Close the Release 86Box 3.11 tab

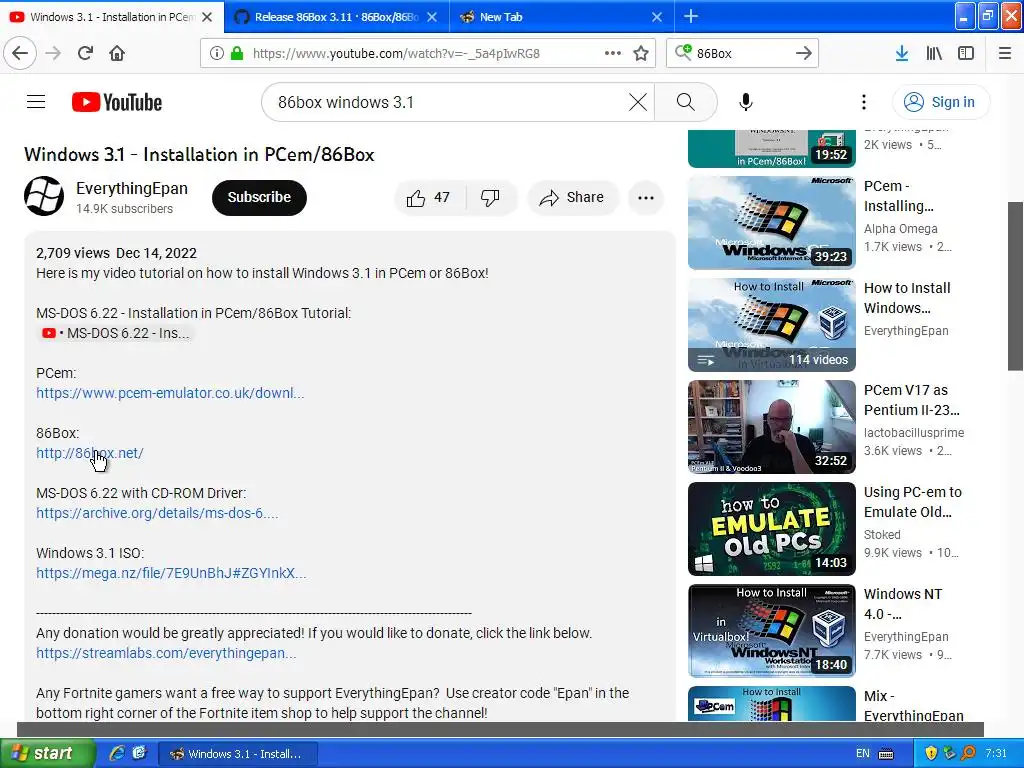point(432,17)
